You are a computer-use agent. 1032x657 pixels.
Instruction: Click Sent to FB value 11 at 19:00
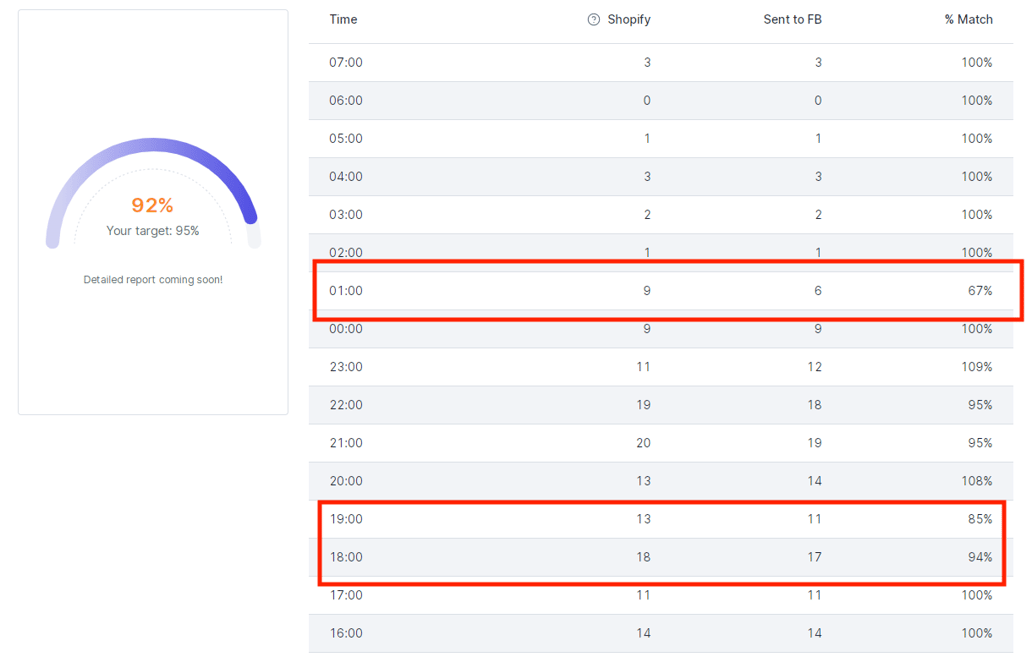coord(815,519)
